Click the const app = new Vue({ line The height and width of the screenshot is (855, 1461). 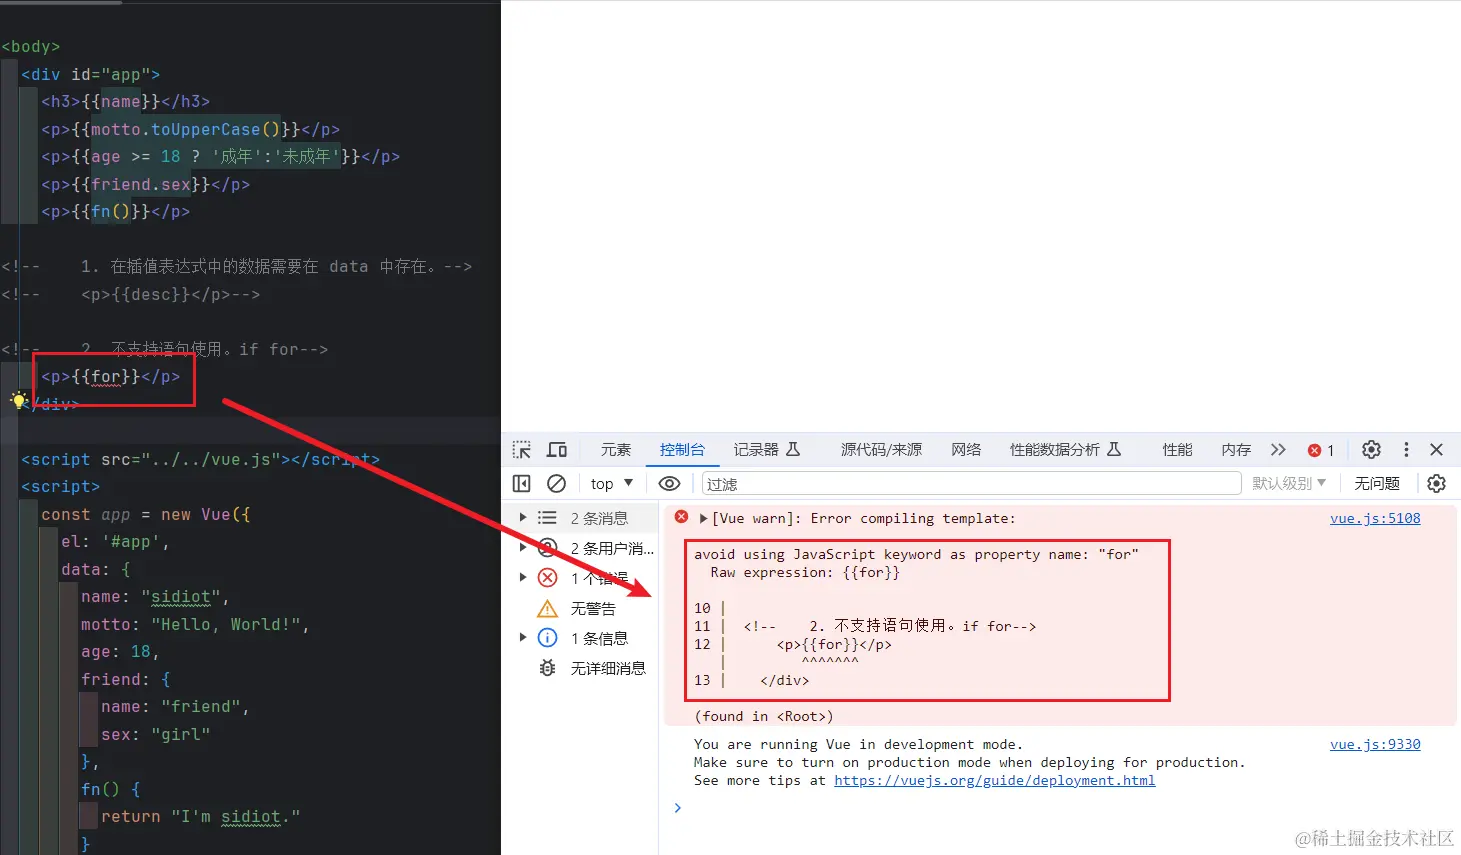[145, 514]
